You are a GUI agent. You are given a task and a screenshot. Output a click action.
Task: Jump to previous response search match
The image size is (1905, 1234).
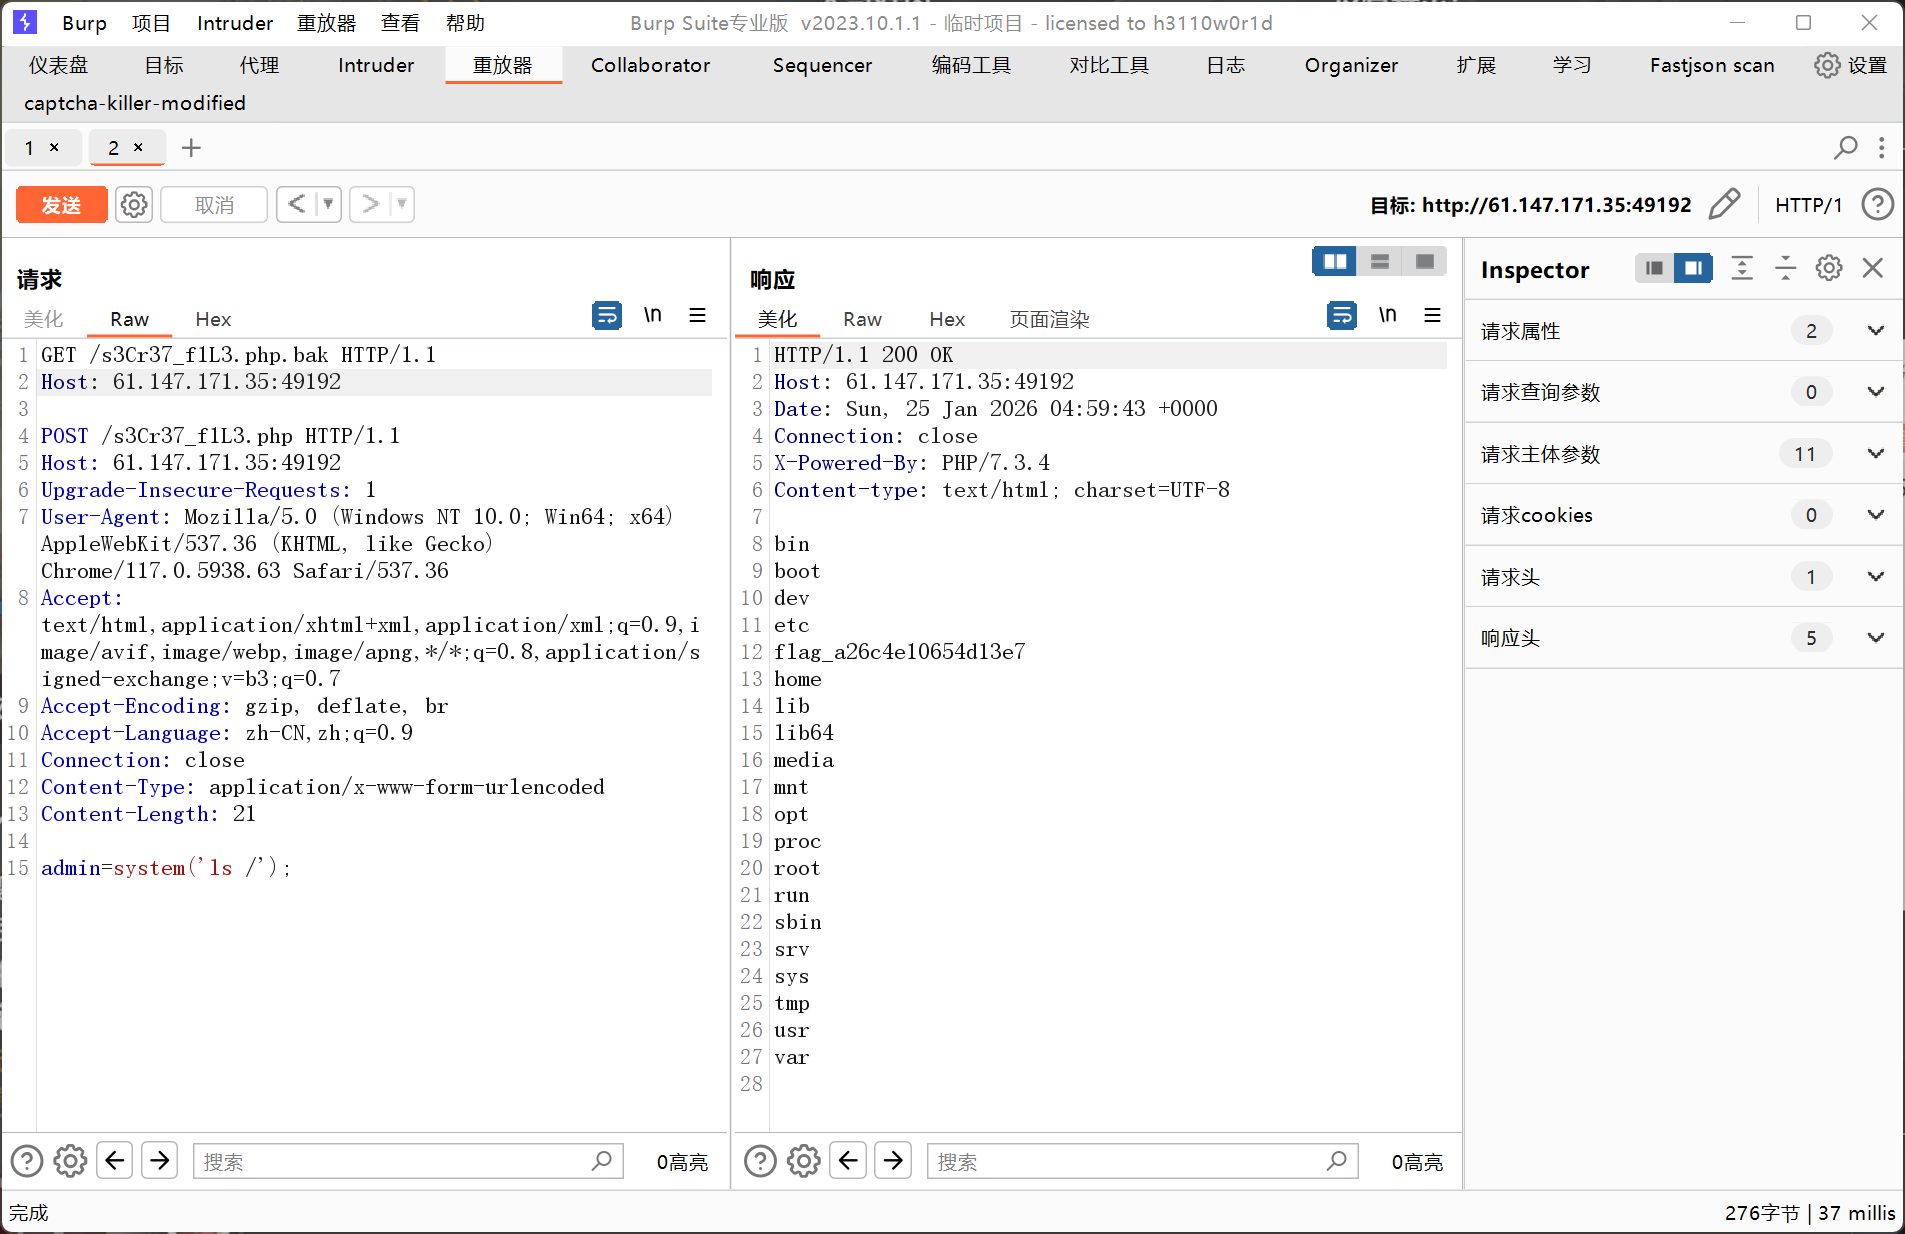[x=849, y=1161]
